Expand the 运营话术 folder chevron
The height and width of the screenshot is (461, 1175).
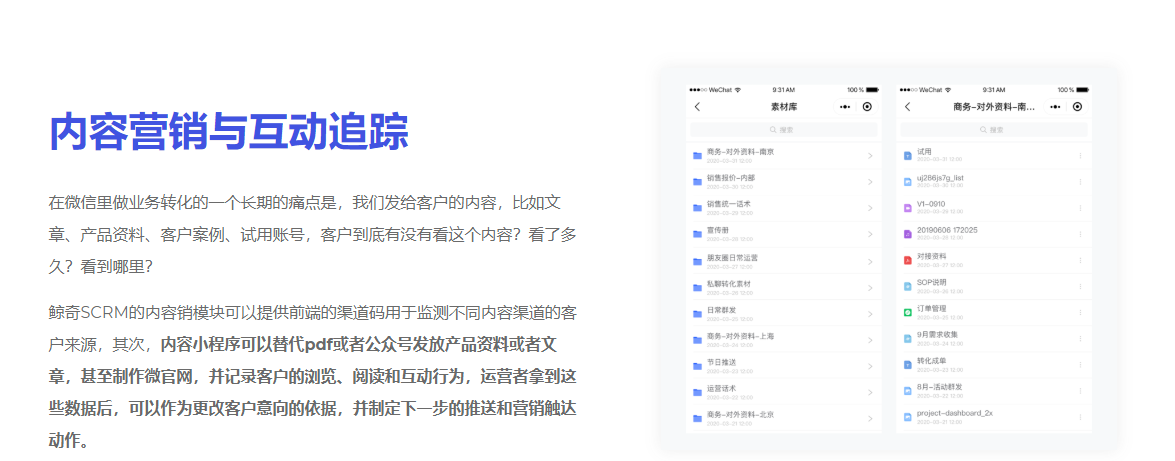coord(870,393)
